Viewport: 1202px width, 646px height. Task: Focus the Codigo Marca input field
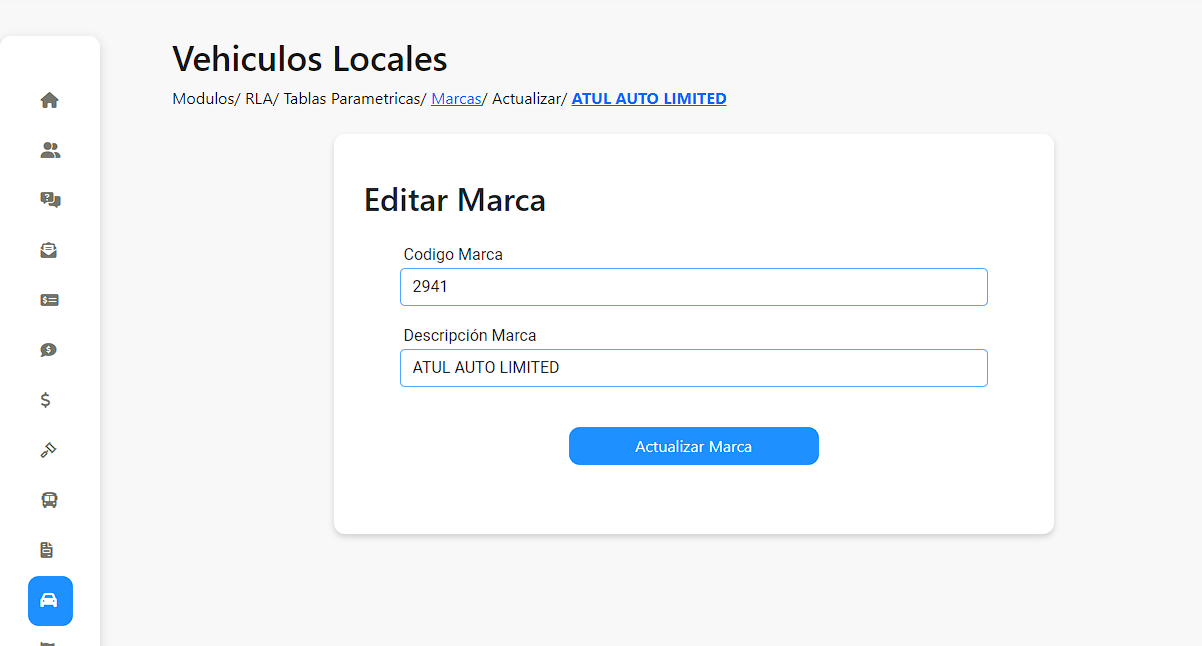(x=694, y=287)
